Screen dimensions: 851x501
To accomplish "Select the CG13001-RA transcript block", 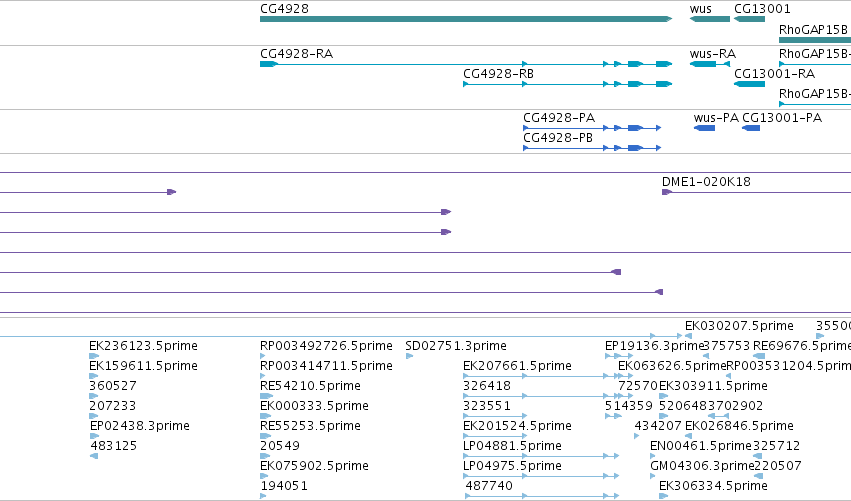I will tap(749, 84).
